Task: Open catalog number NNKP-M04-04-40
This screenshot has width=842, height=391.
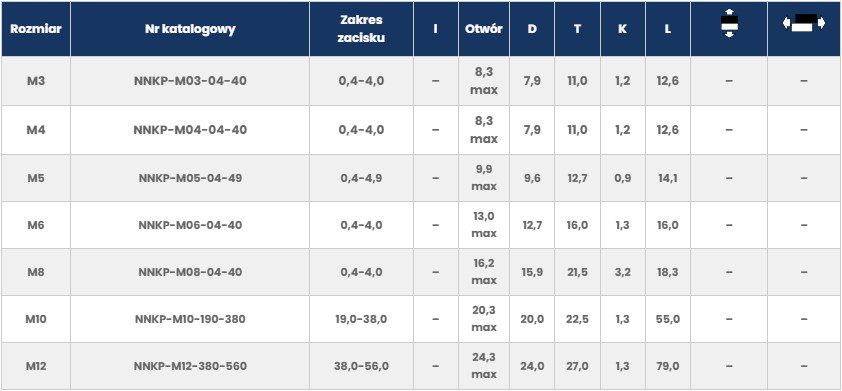Action: pyautogui.click(x=190, y=130)
